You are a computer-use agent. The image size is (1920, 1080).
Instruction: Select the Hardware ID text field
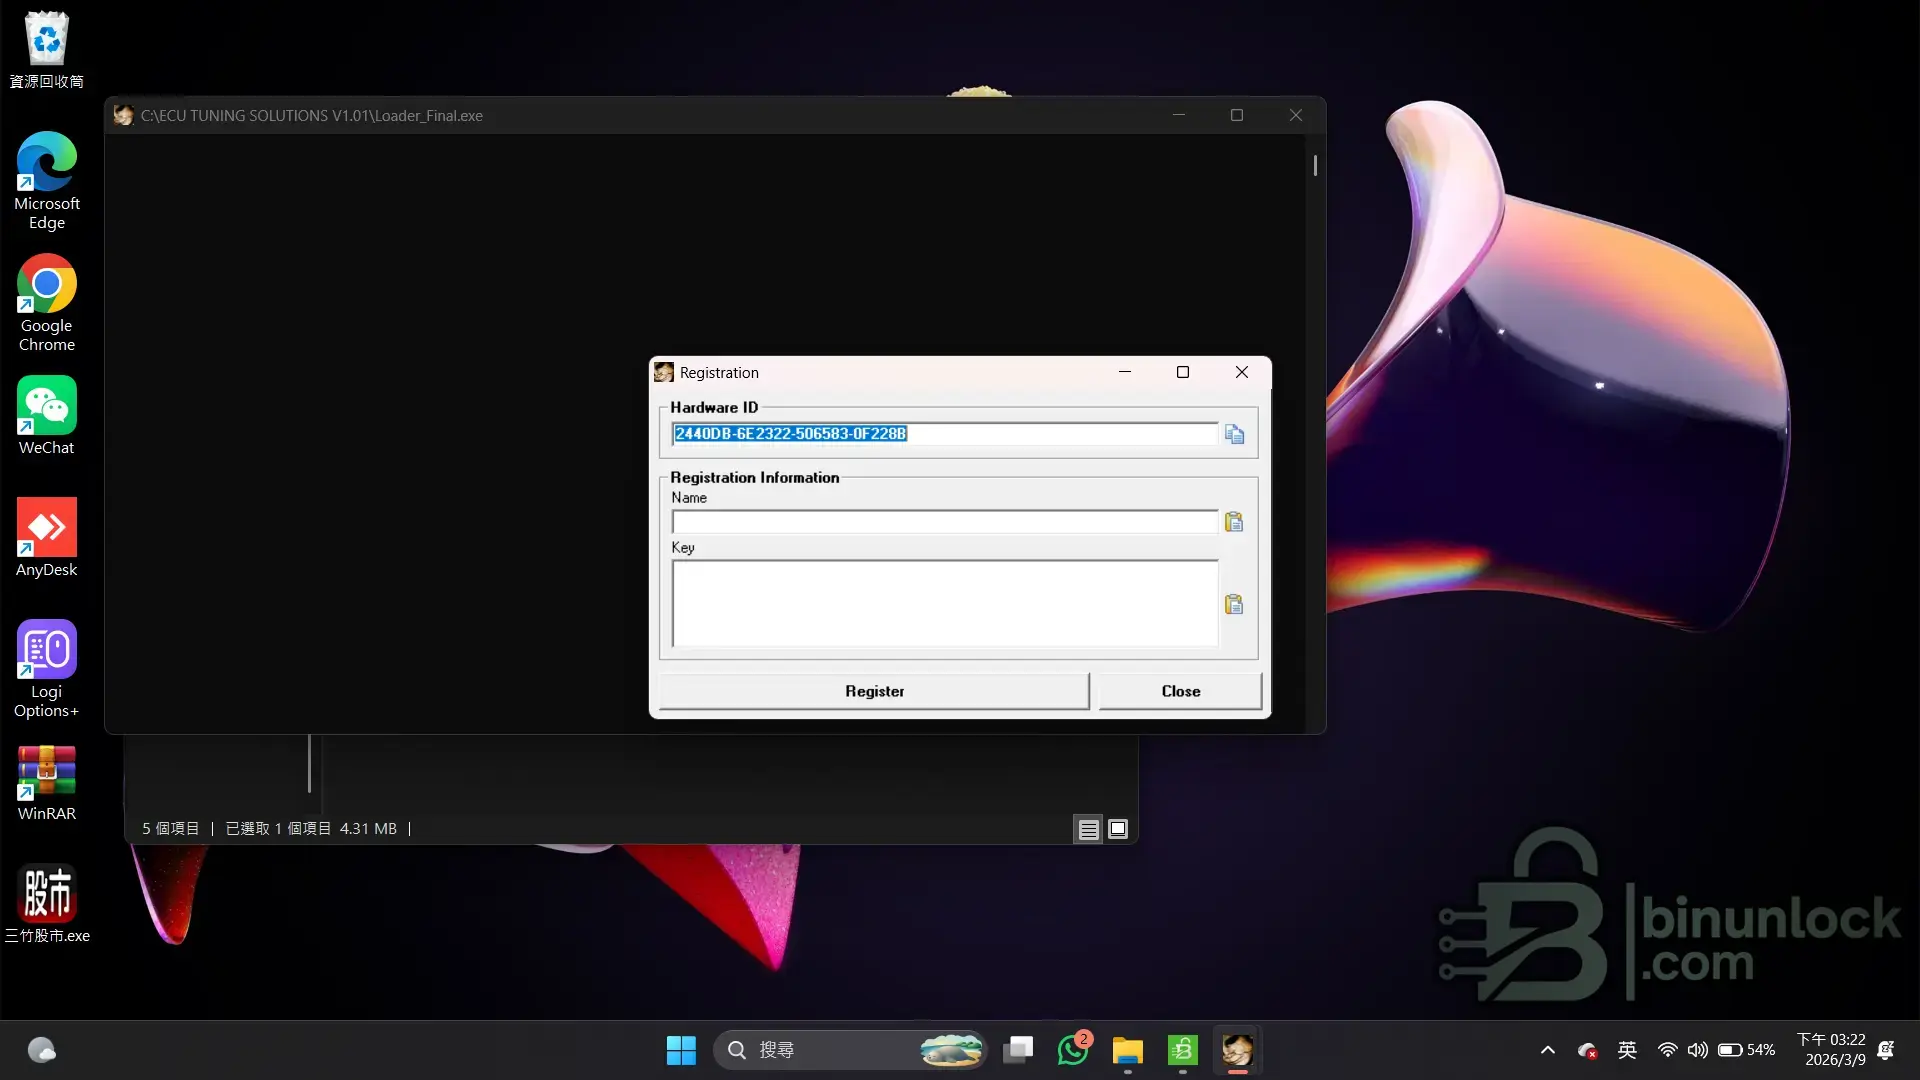944,434
